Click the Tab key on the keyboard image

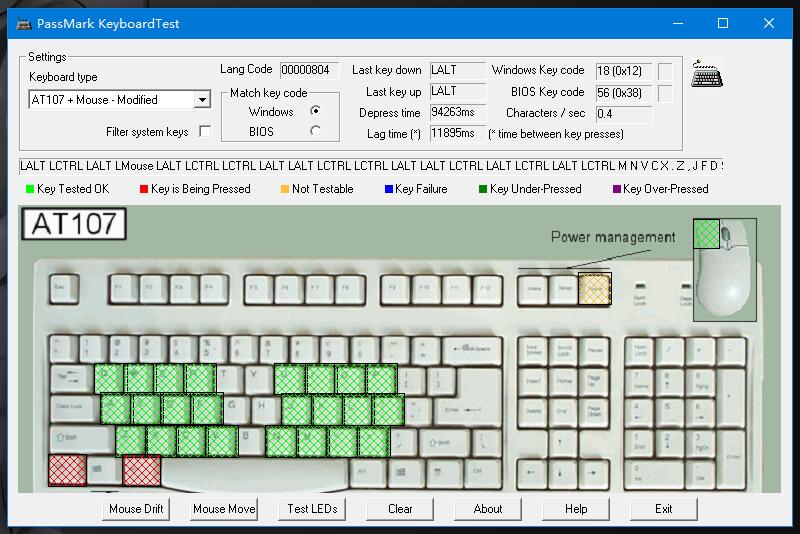pyautogui.click(x=71, y=379)
